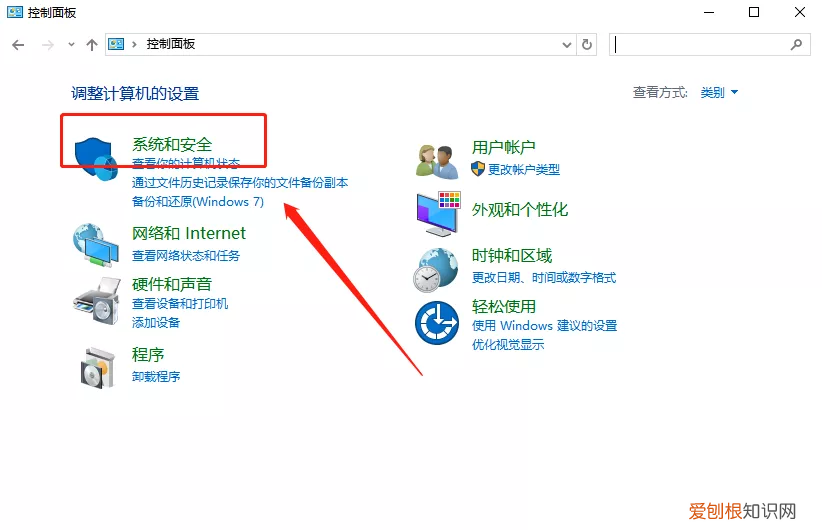Open Clock and Region globe clock icon
The width and height of the screenshot is (822, 530).
coord(436,270)
